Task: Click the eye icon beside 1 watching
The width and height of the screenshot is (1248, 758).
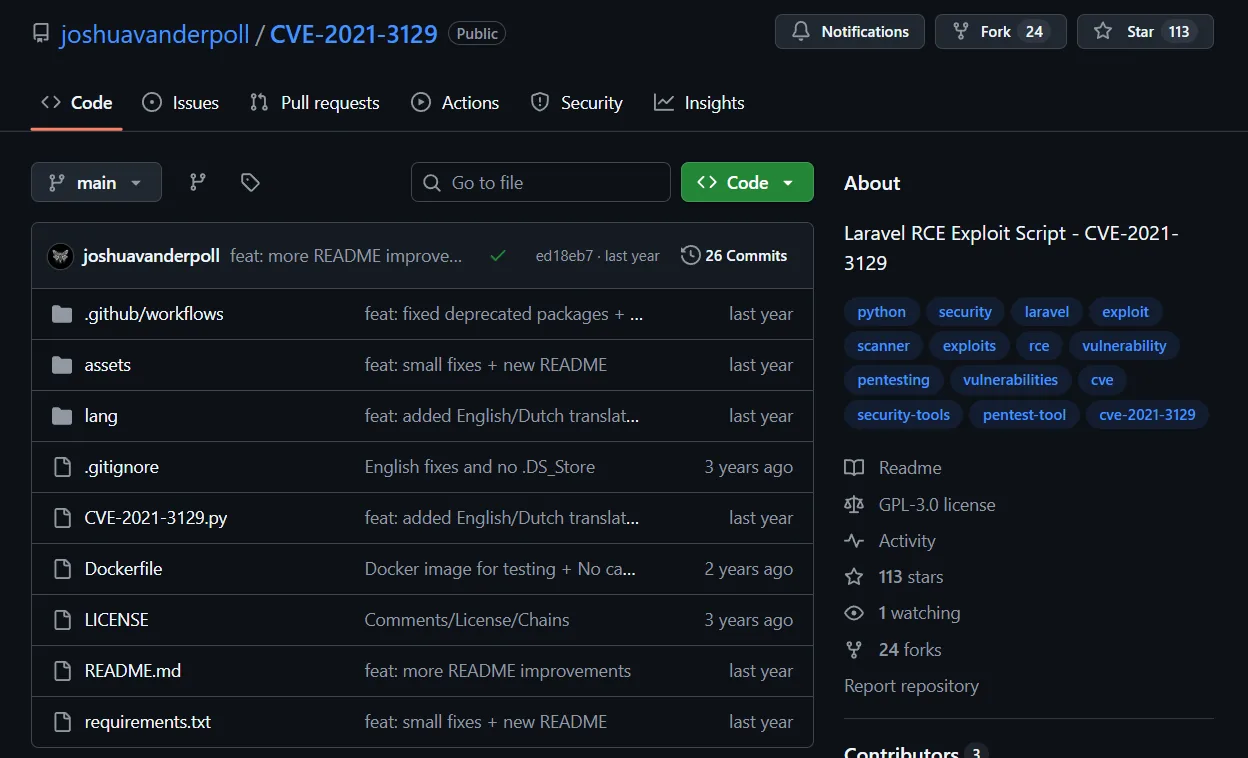Action: click(x=854, y=613)
